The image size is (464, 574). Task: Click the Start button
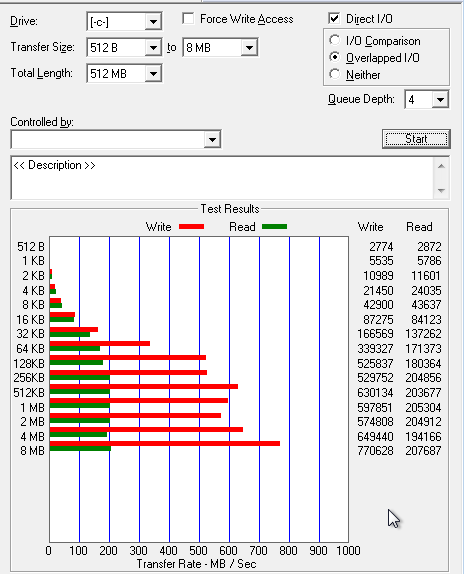(x=416, y=139)
